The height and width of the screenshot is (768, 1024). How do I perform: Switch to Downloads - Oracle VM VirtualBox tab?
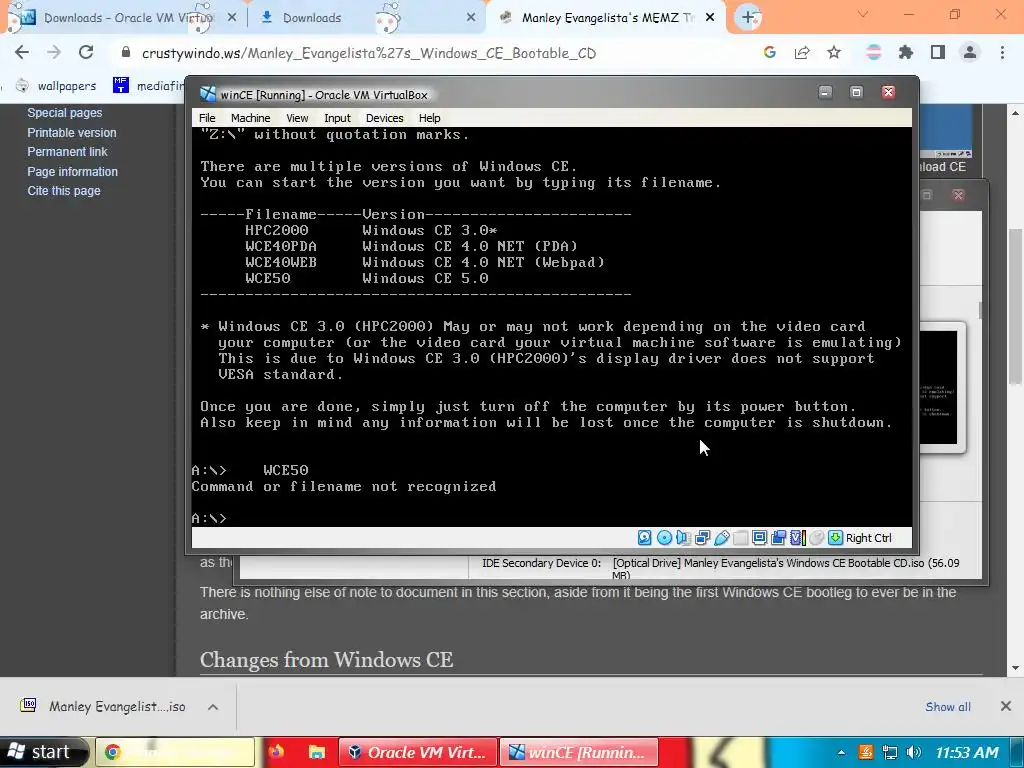(x=124, y=18)
